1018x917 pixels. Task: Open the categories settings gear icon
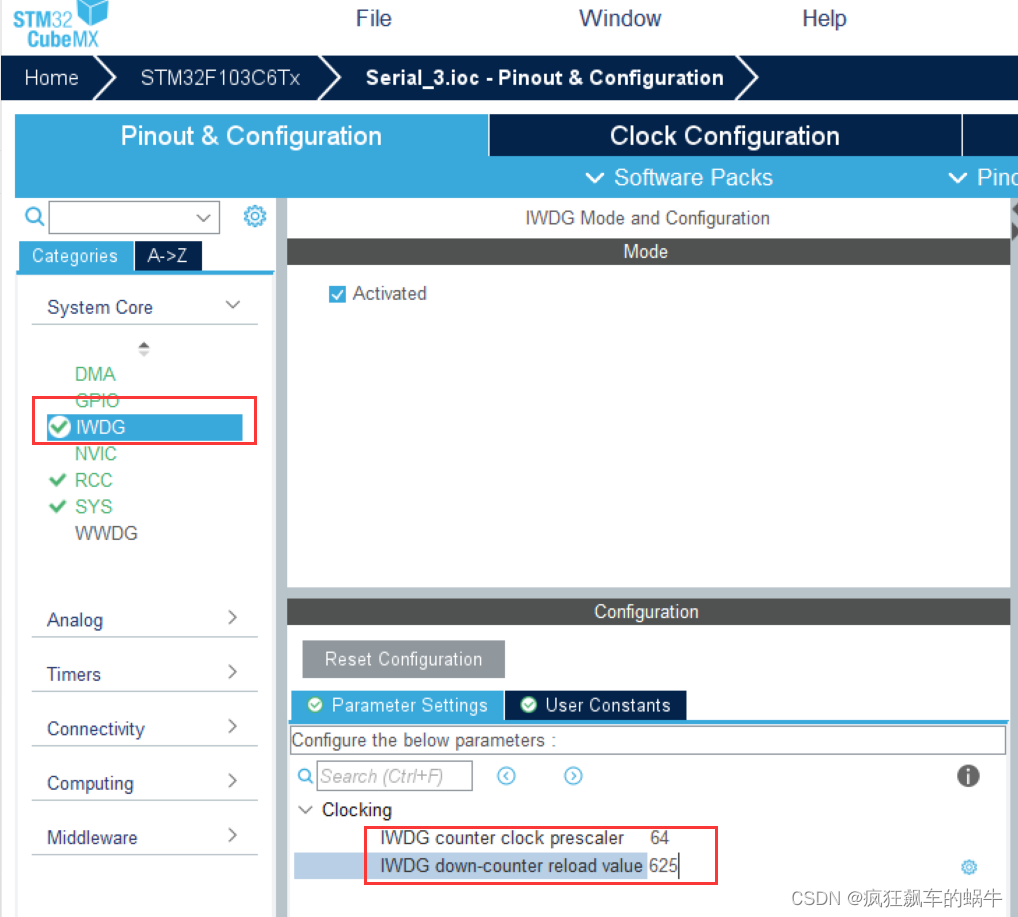(254, 216)
